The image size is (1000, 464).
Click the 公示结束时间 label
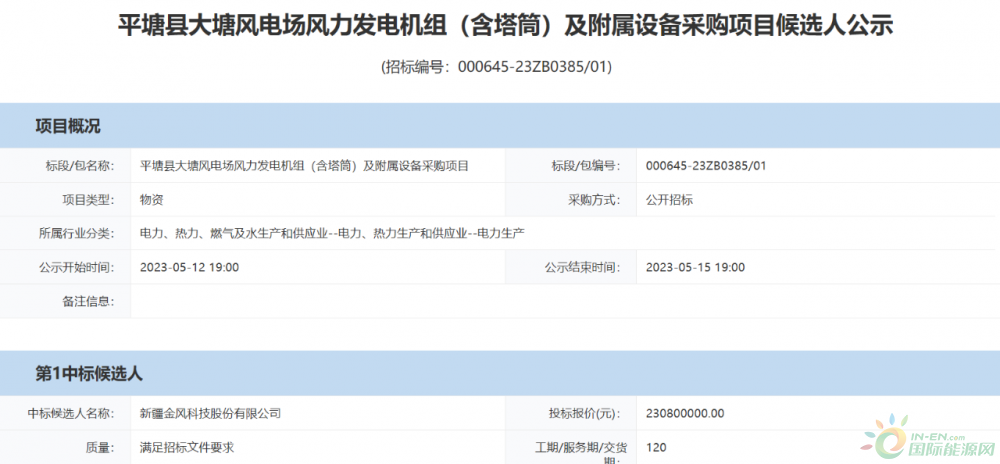pyautogui.click(x=582, y=268)
